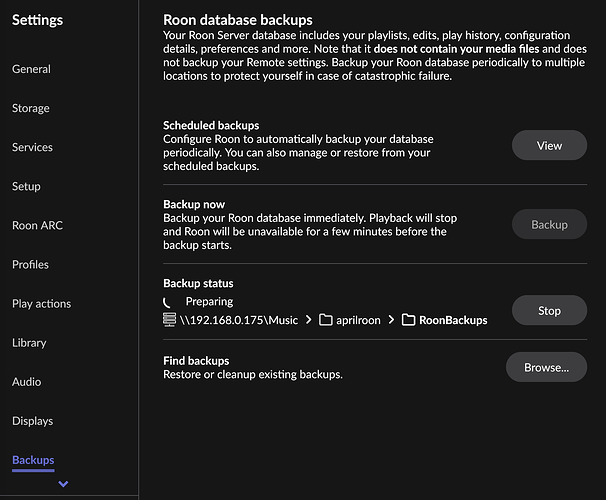Click the Preparing spinner icon
606x500 pixels.
pos(167,302)
